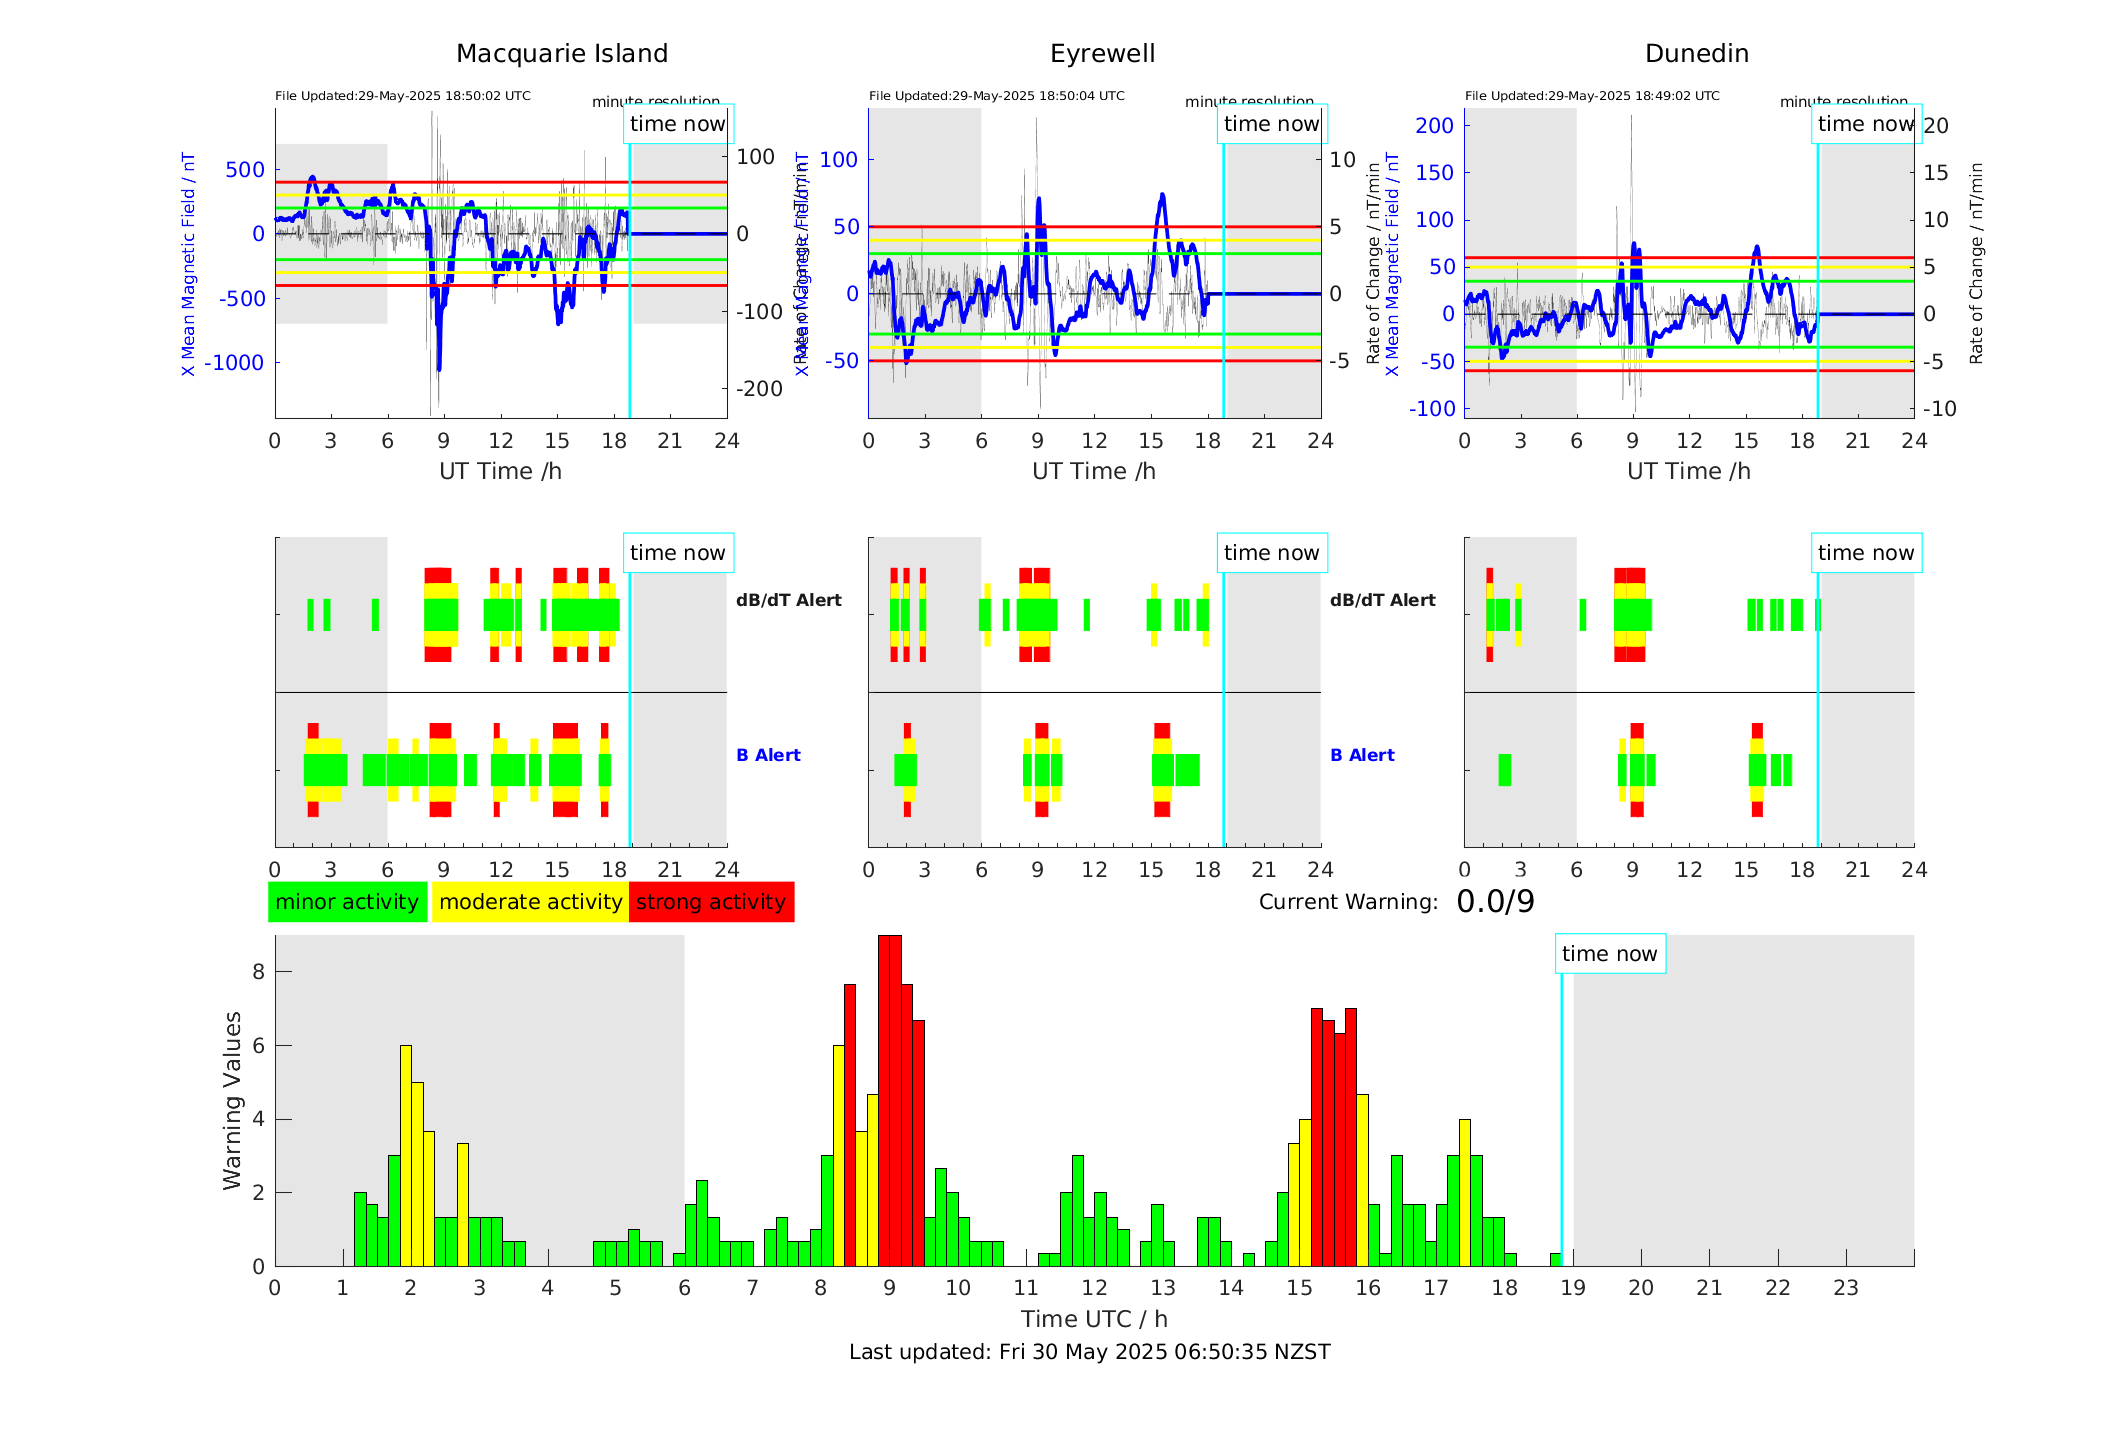Click B Alert label beside Eyrewell panel

[1363, 755]
